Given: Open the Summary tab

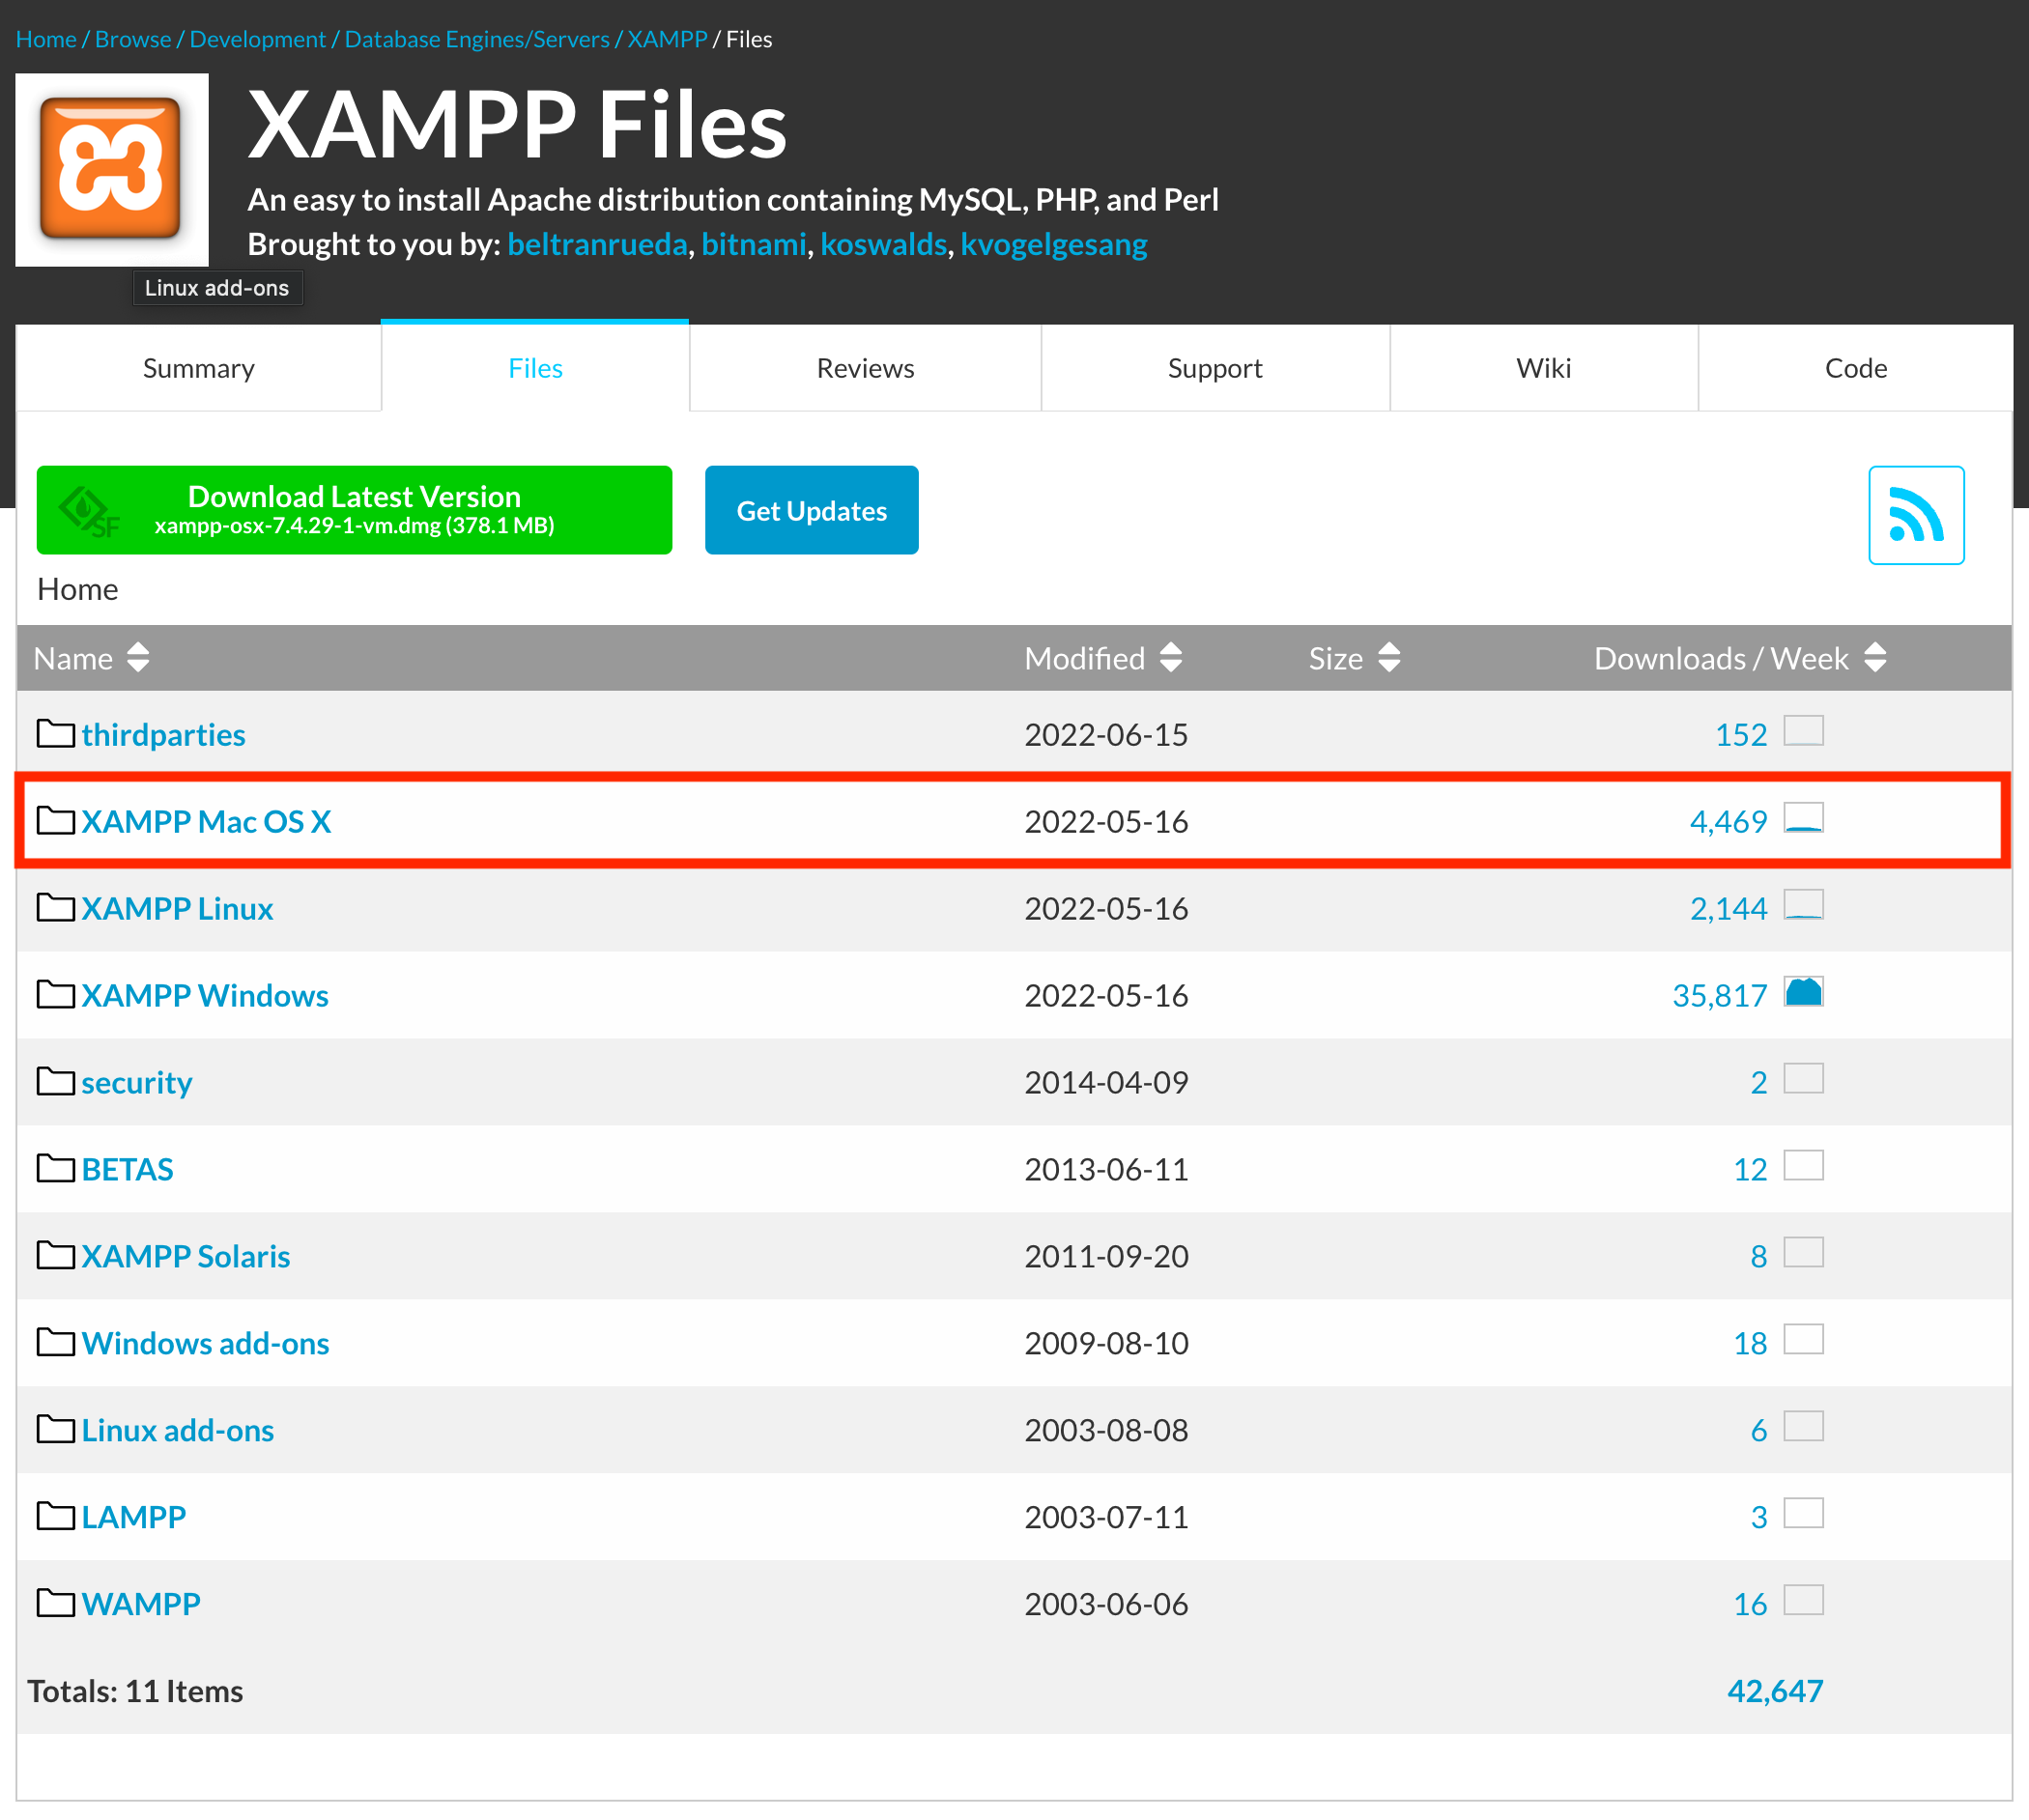Looking at the screenshot, I should (198, 368).
